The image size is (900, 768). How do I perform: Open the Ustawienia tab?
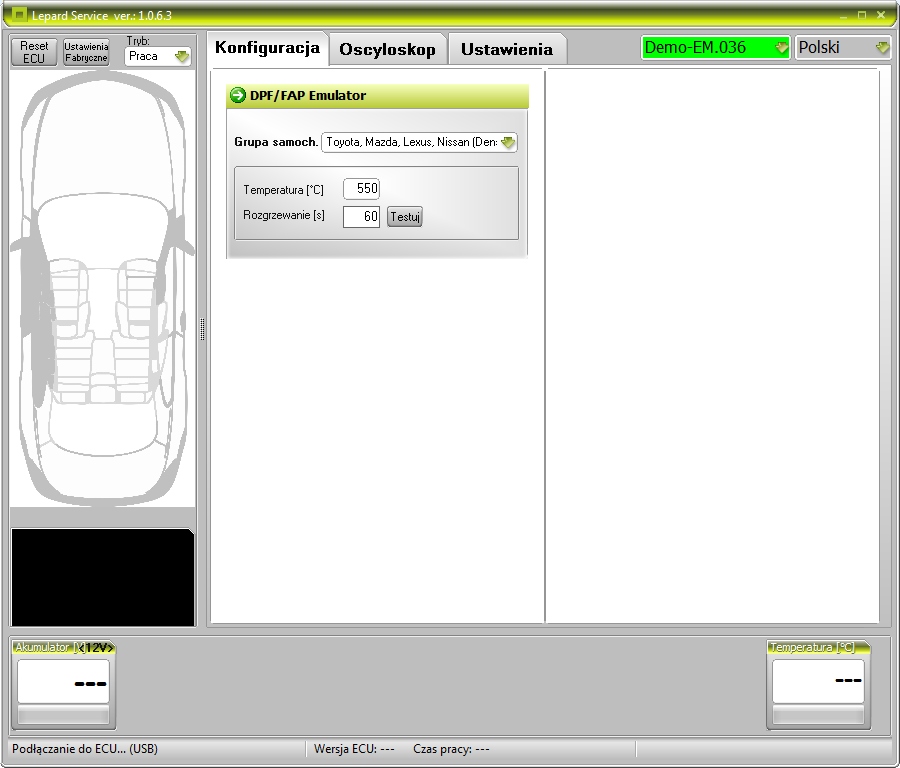(507, 49)
